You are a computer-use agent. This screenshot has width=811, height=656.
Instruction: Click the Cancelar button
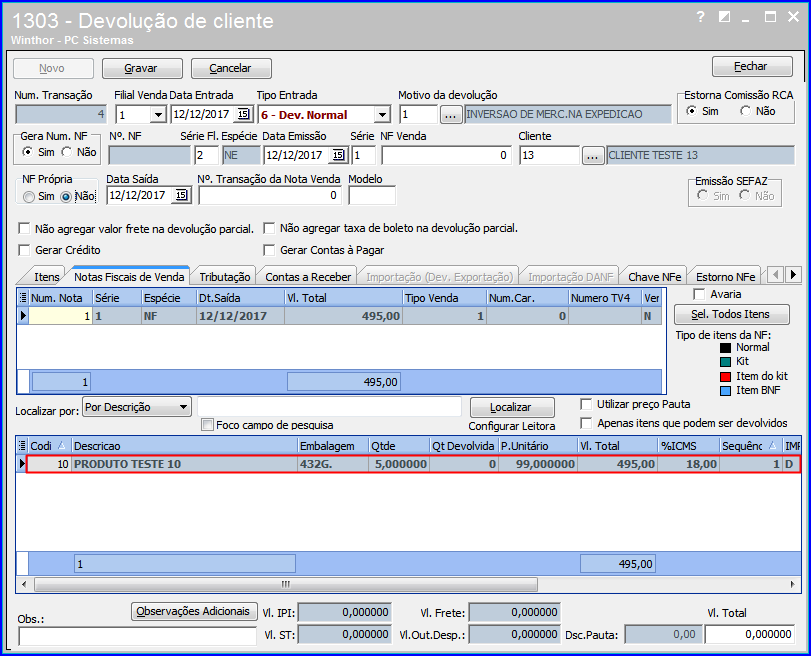coord(231,68)
